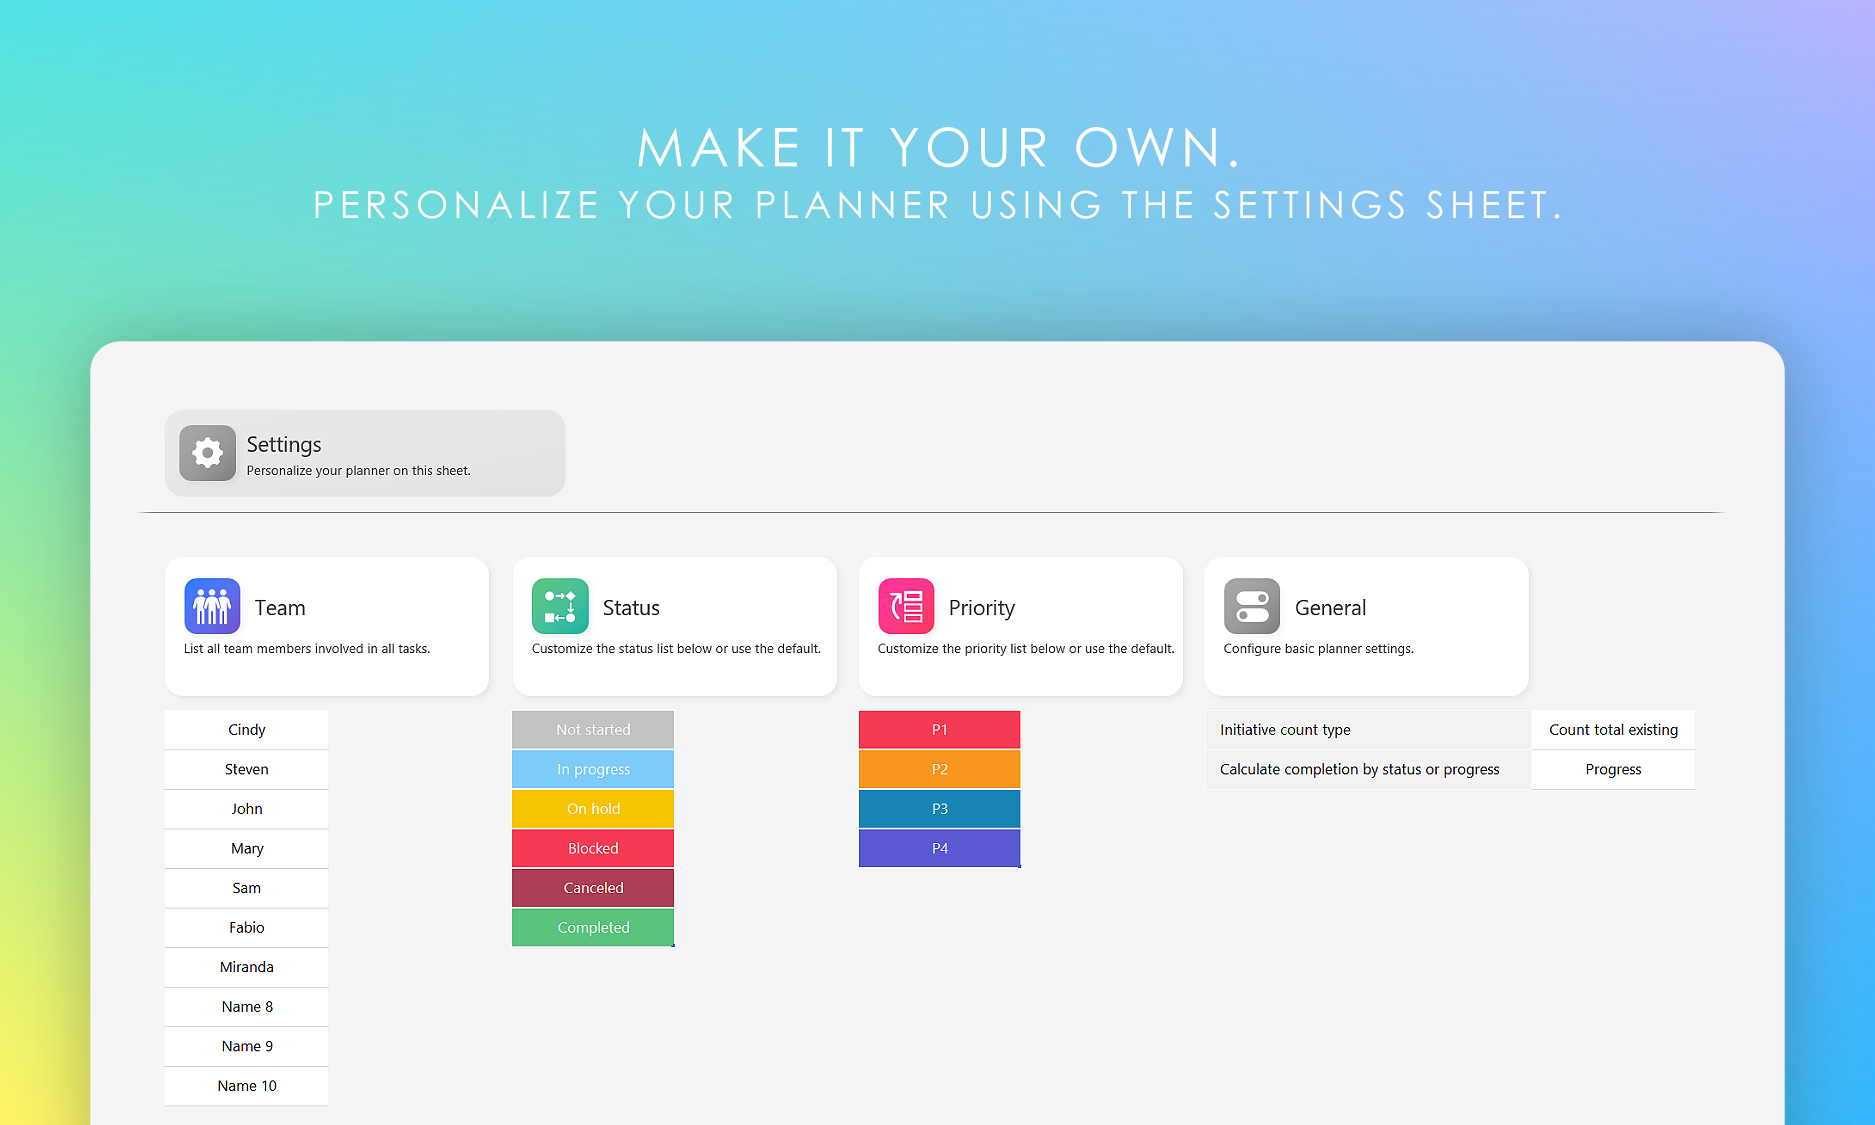Click the Settings gear icon
This screenshot has width=1875, height=1125.
(x=207, y=453)
